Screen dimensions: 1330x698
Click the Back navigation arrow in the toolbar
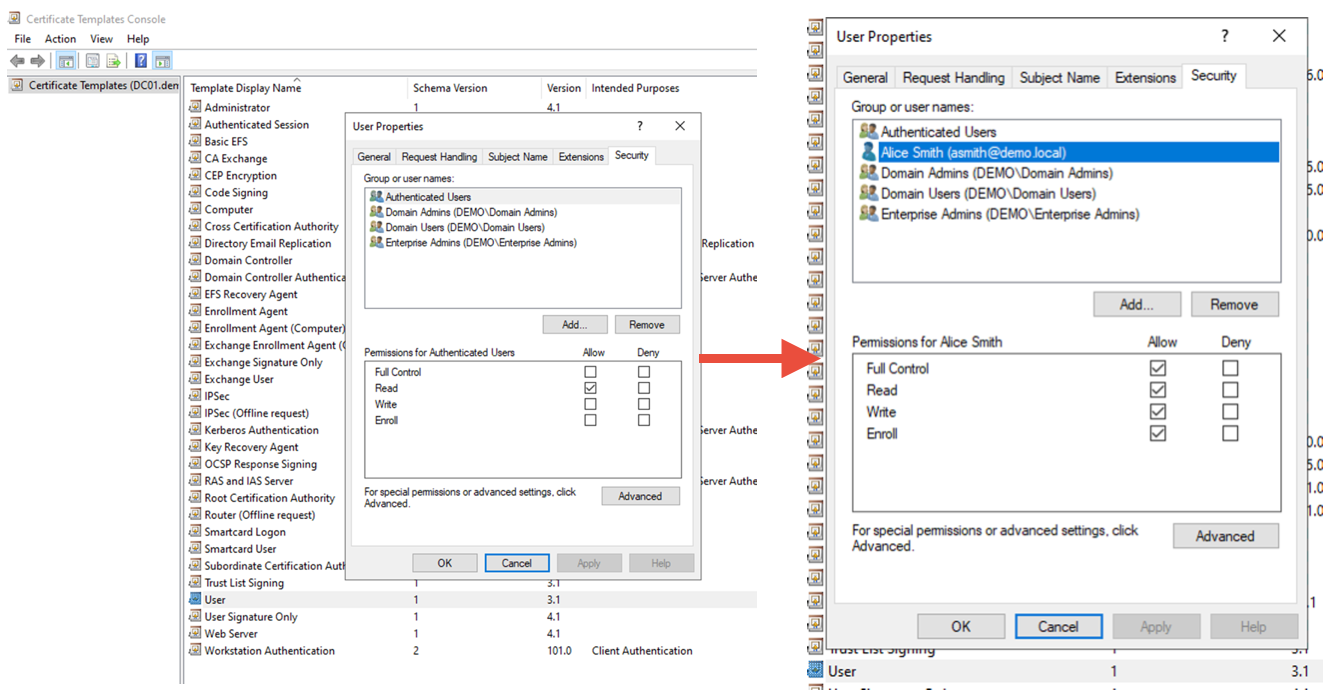pos(17,60)
